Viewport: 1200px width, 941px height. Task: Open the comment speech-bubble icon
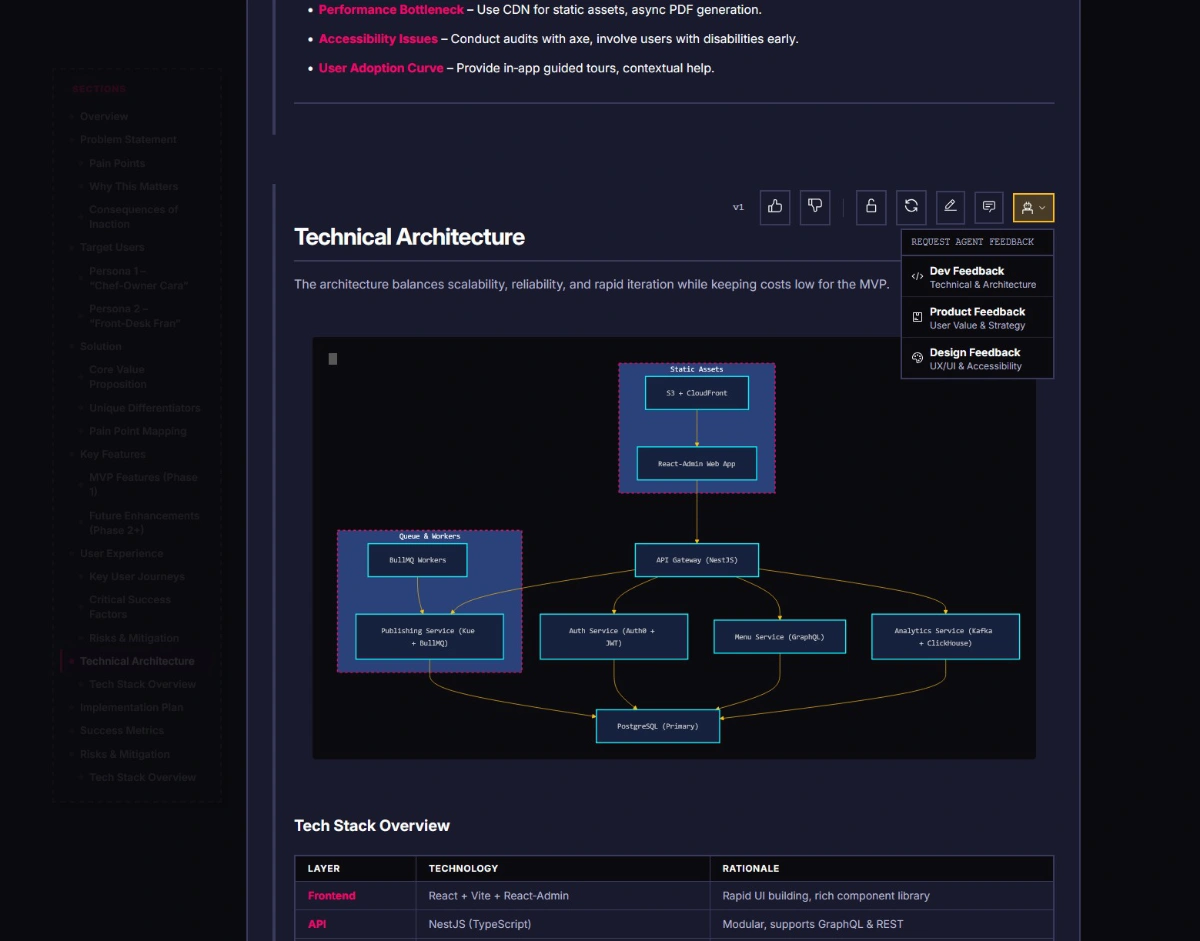(989, 207)
